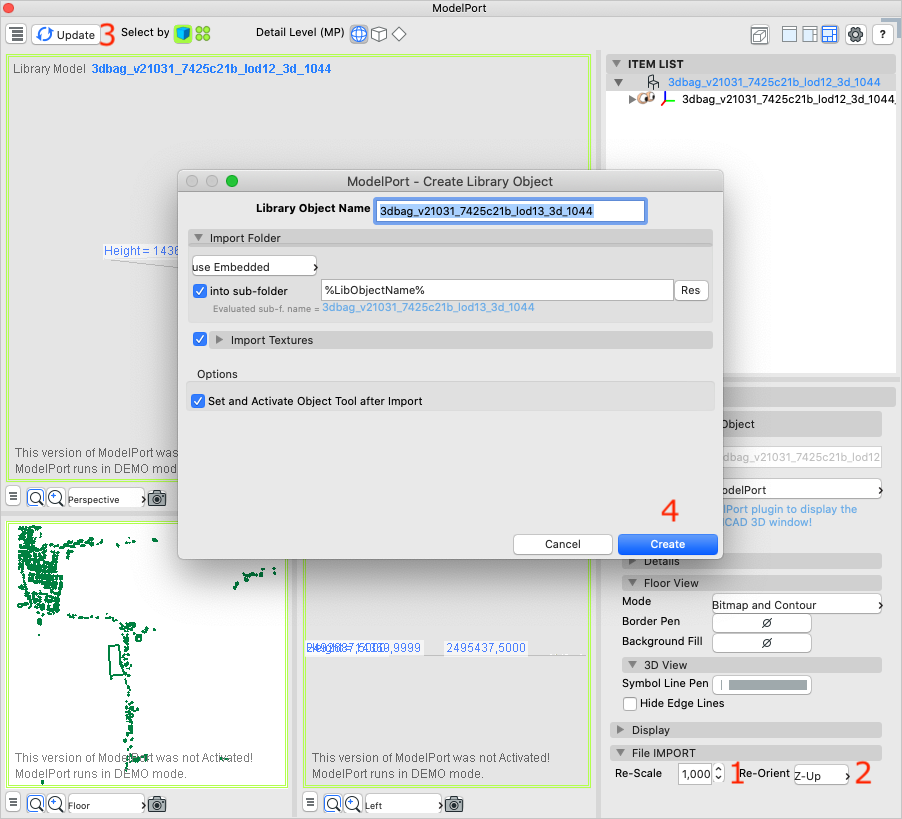Zoom to fit in Floor view
The image size is (902, 819).
point(36,804)
